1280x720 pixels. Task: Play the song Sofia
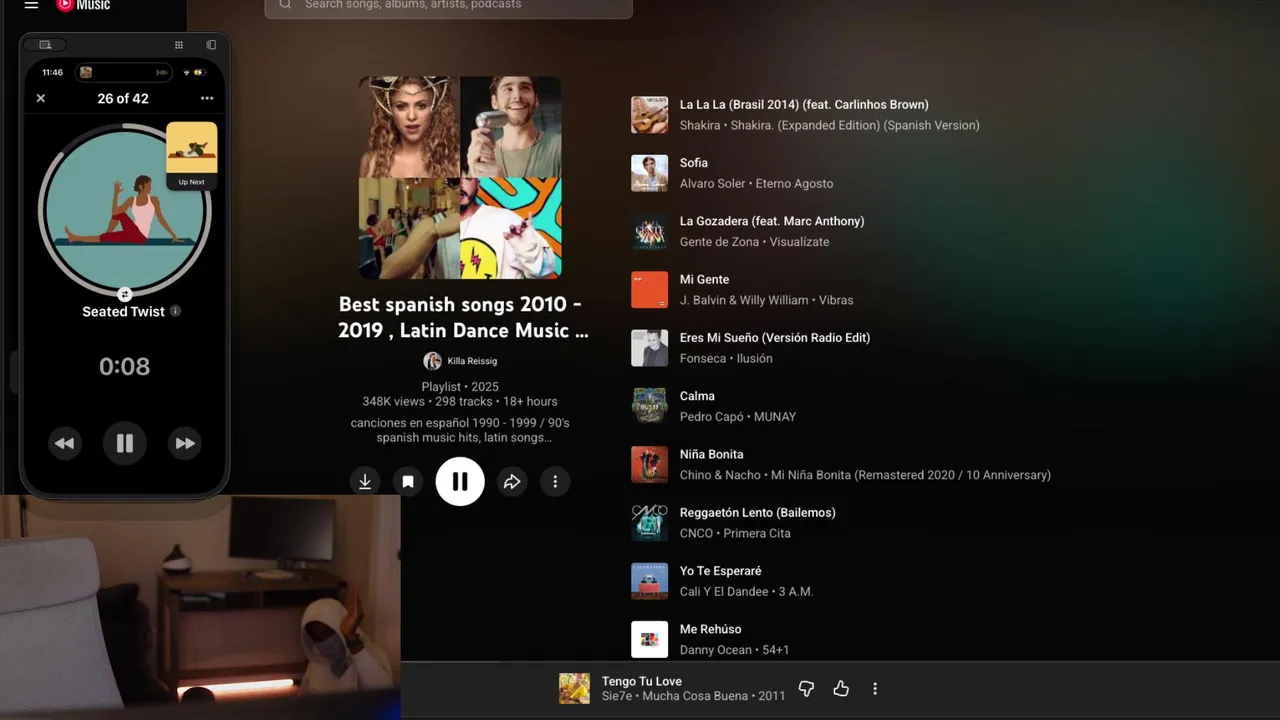(694, 162)
